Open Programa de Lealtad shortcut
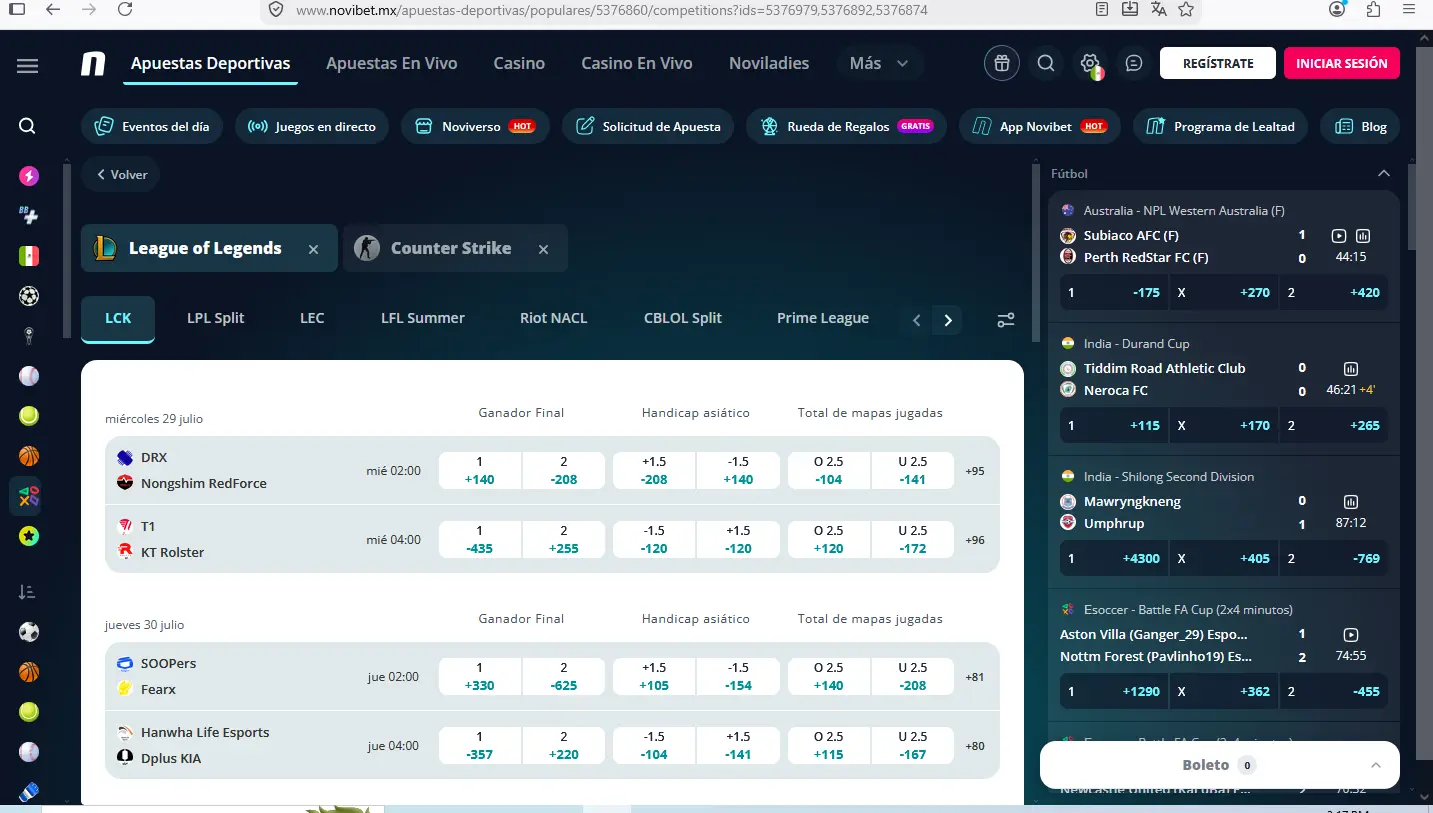1433x813 pixels. point(1220,126)
